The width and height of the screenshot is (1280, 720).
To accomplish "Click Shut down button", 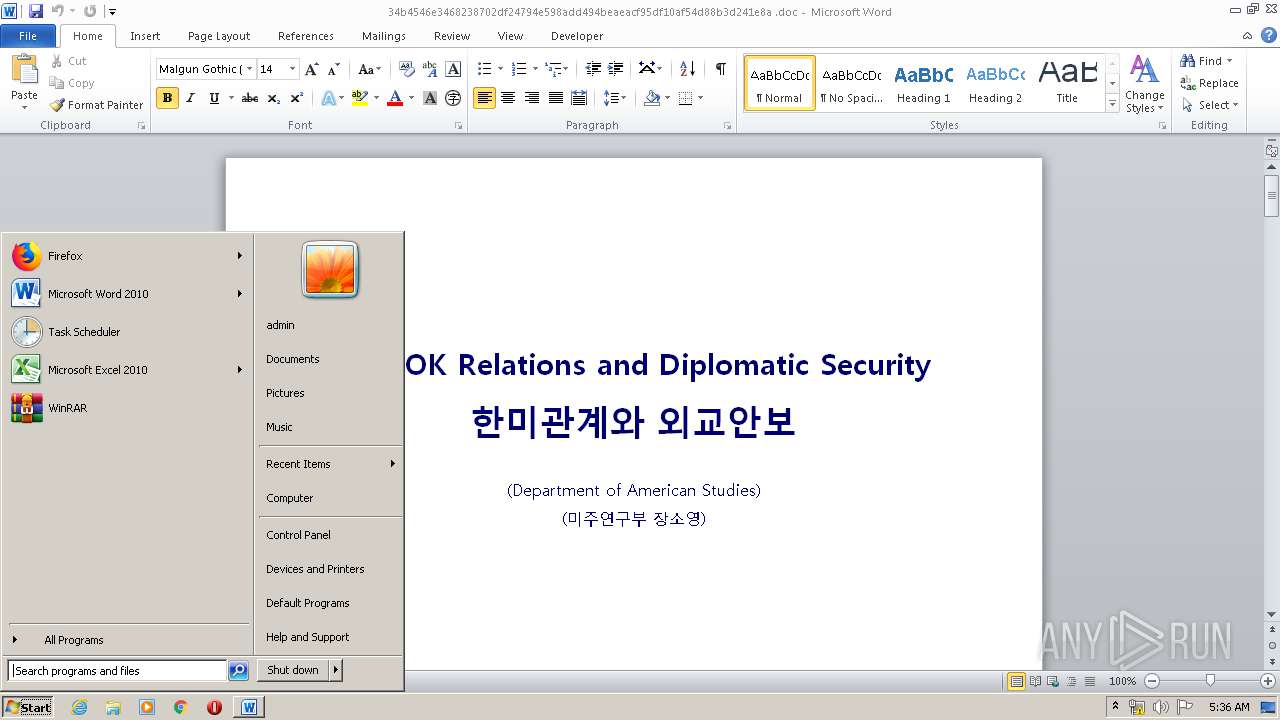I will [x=293, y=670].
